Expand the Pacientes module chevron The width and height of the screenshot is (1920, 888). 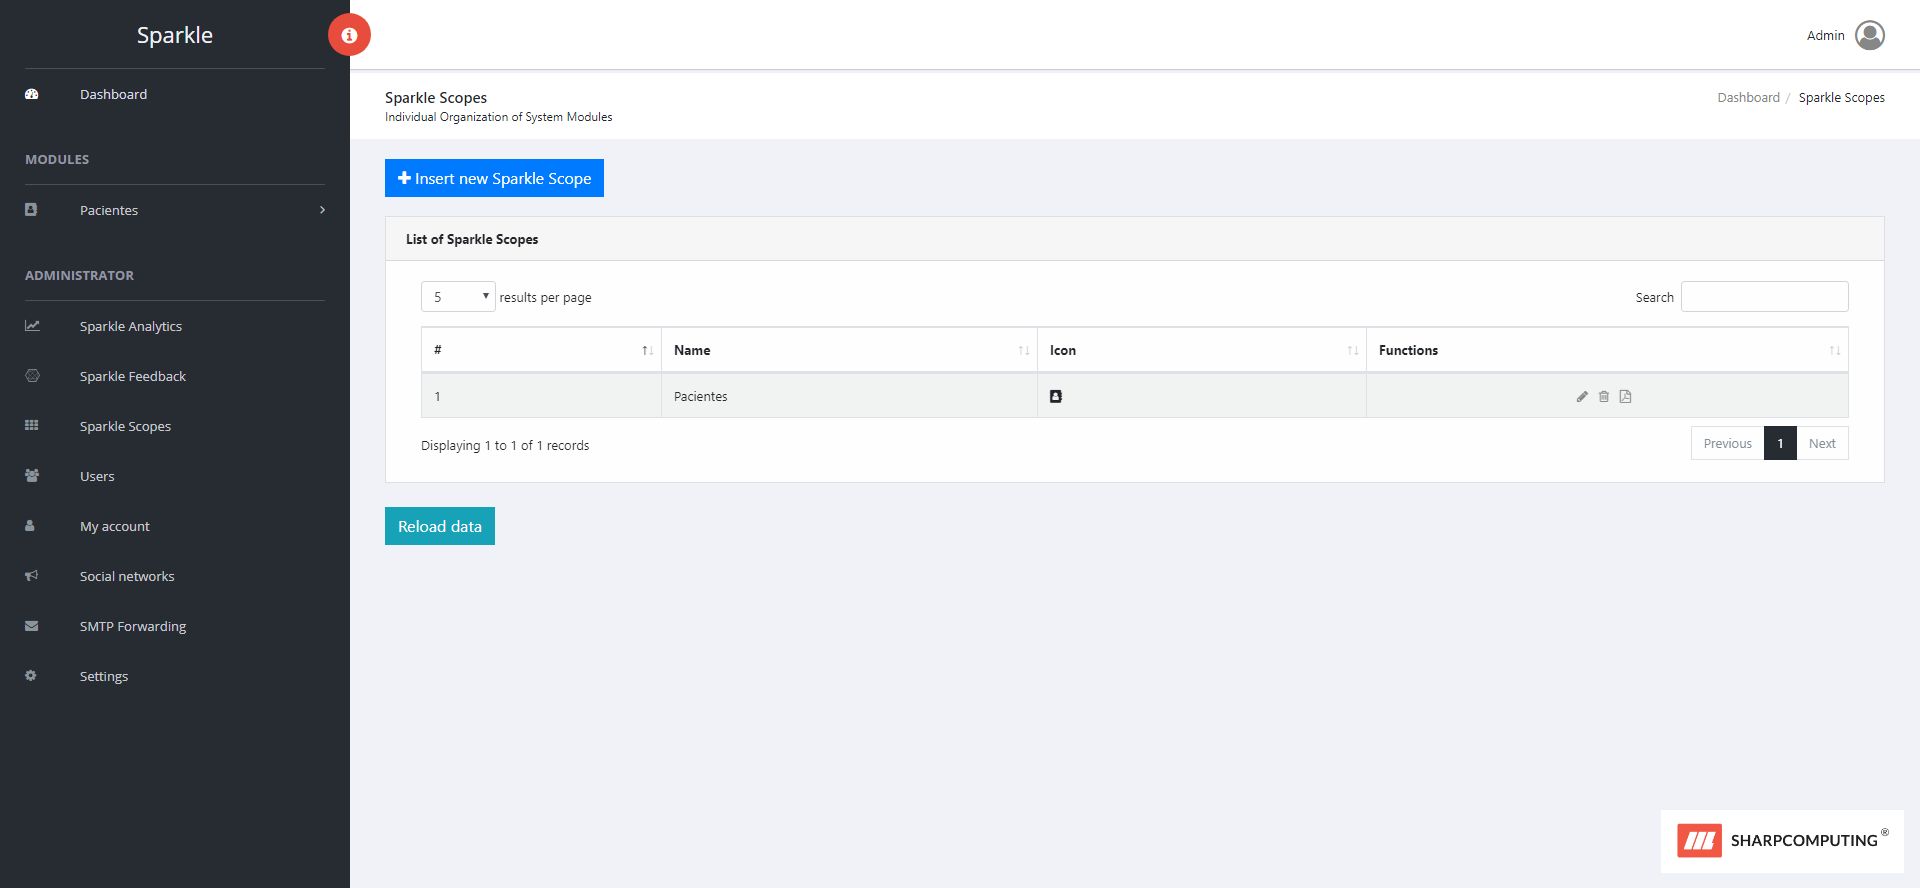coord(322,210)
